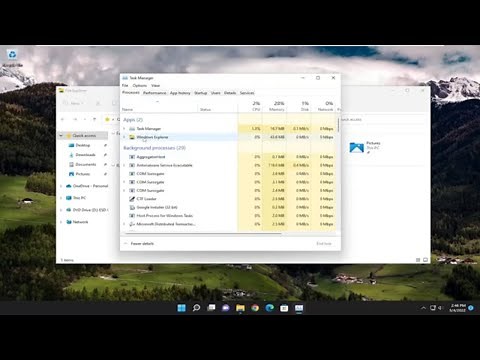Viewport: 480px width, 360px height.
Task: Click the Documents icon in File Explorer sidebar
Action: (x=71, y=164)
